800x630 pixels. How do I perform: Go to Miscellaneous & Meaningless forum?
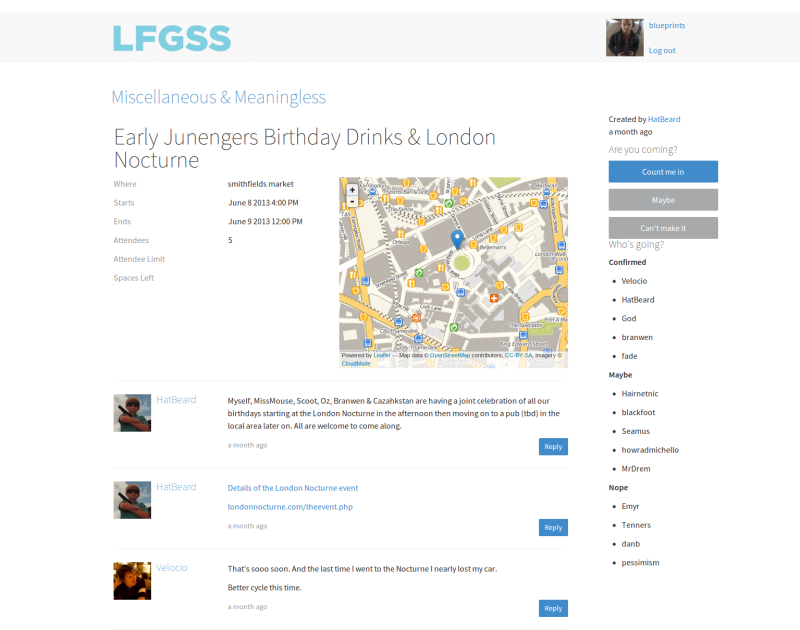pos(218,97)
